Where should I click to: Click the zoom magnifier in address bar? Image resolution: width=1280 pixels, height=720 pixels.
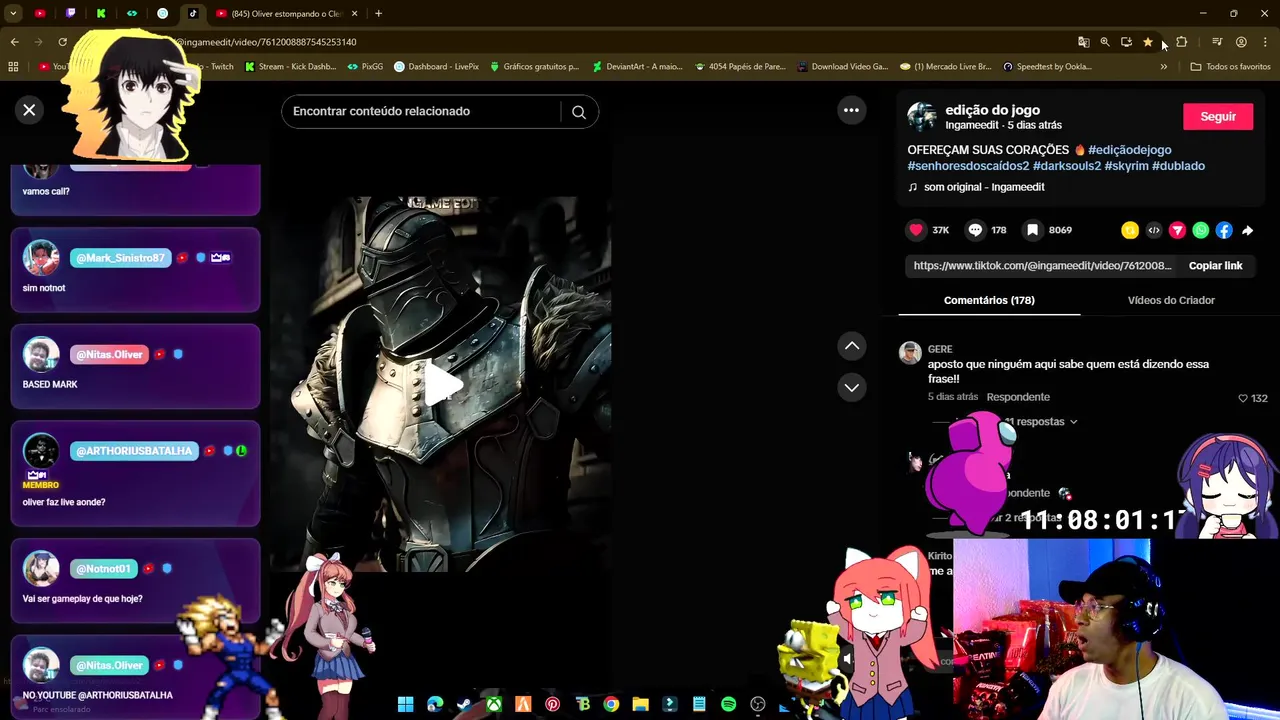click(1105, 42)
